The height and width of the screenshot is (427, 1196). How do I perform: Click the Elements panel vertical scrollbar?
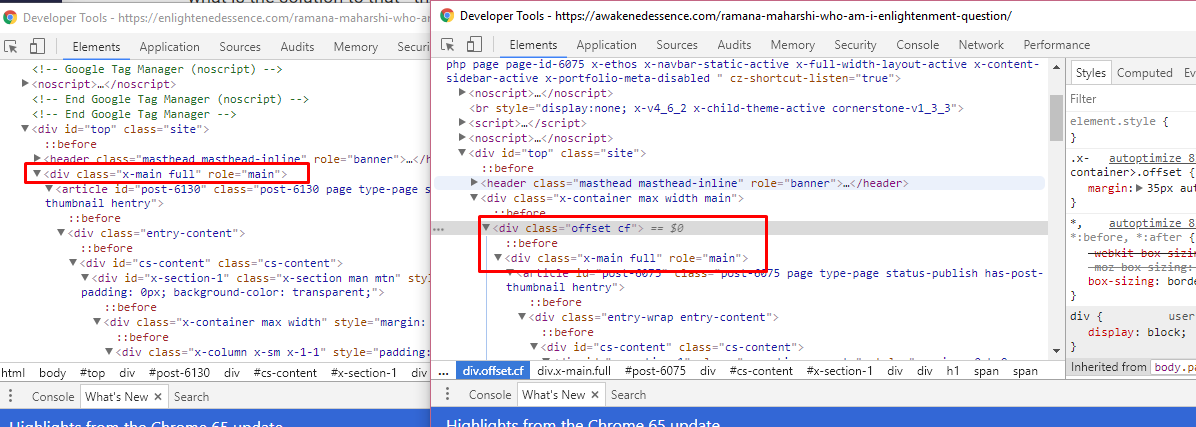(x=1055, y=120)
